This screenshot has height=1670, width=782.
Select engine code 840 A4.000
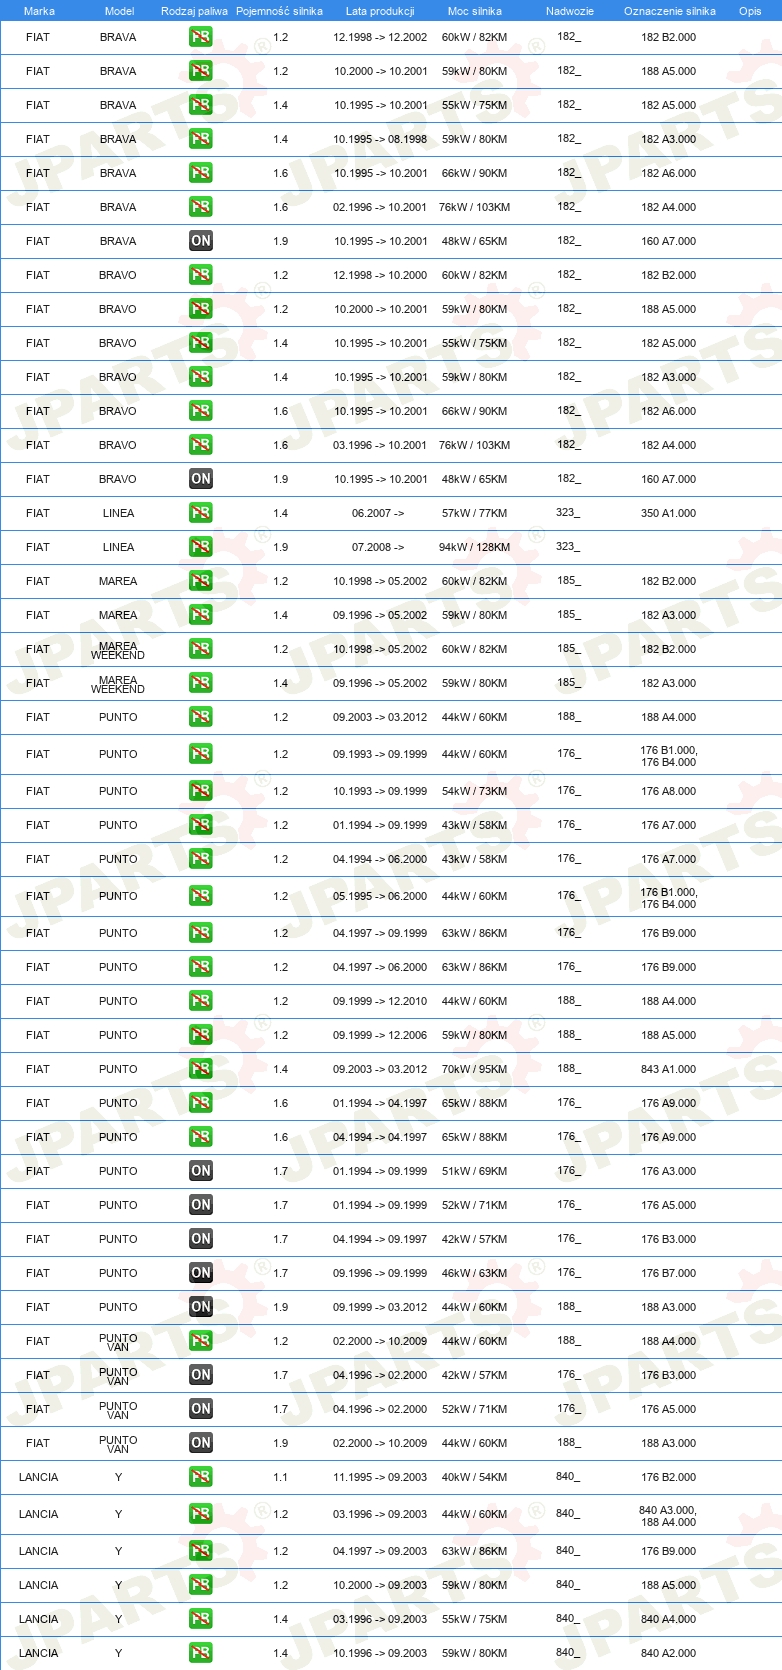pos(669,1619)
